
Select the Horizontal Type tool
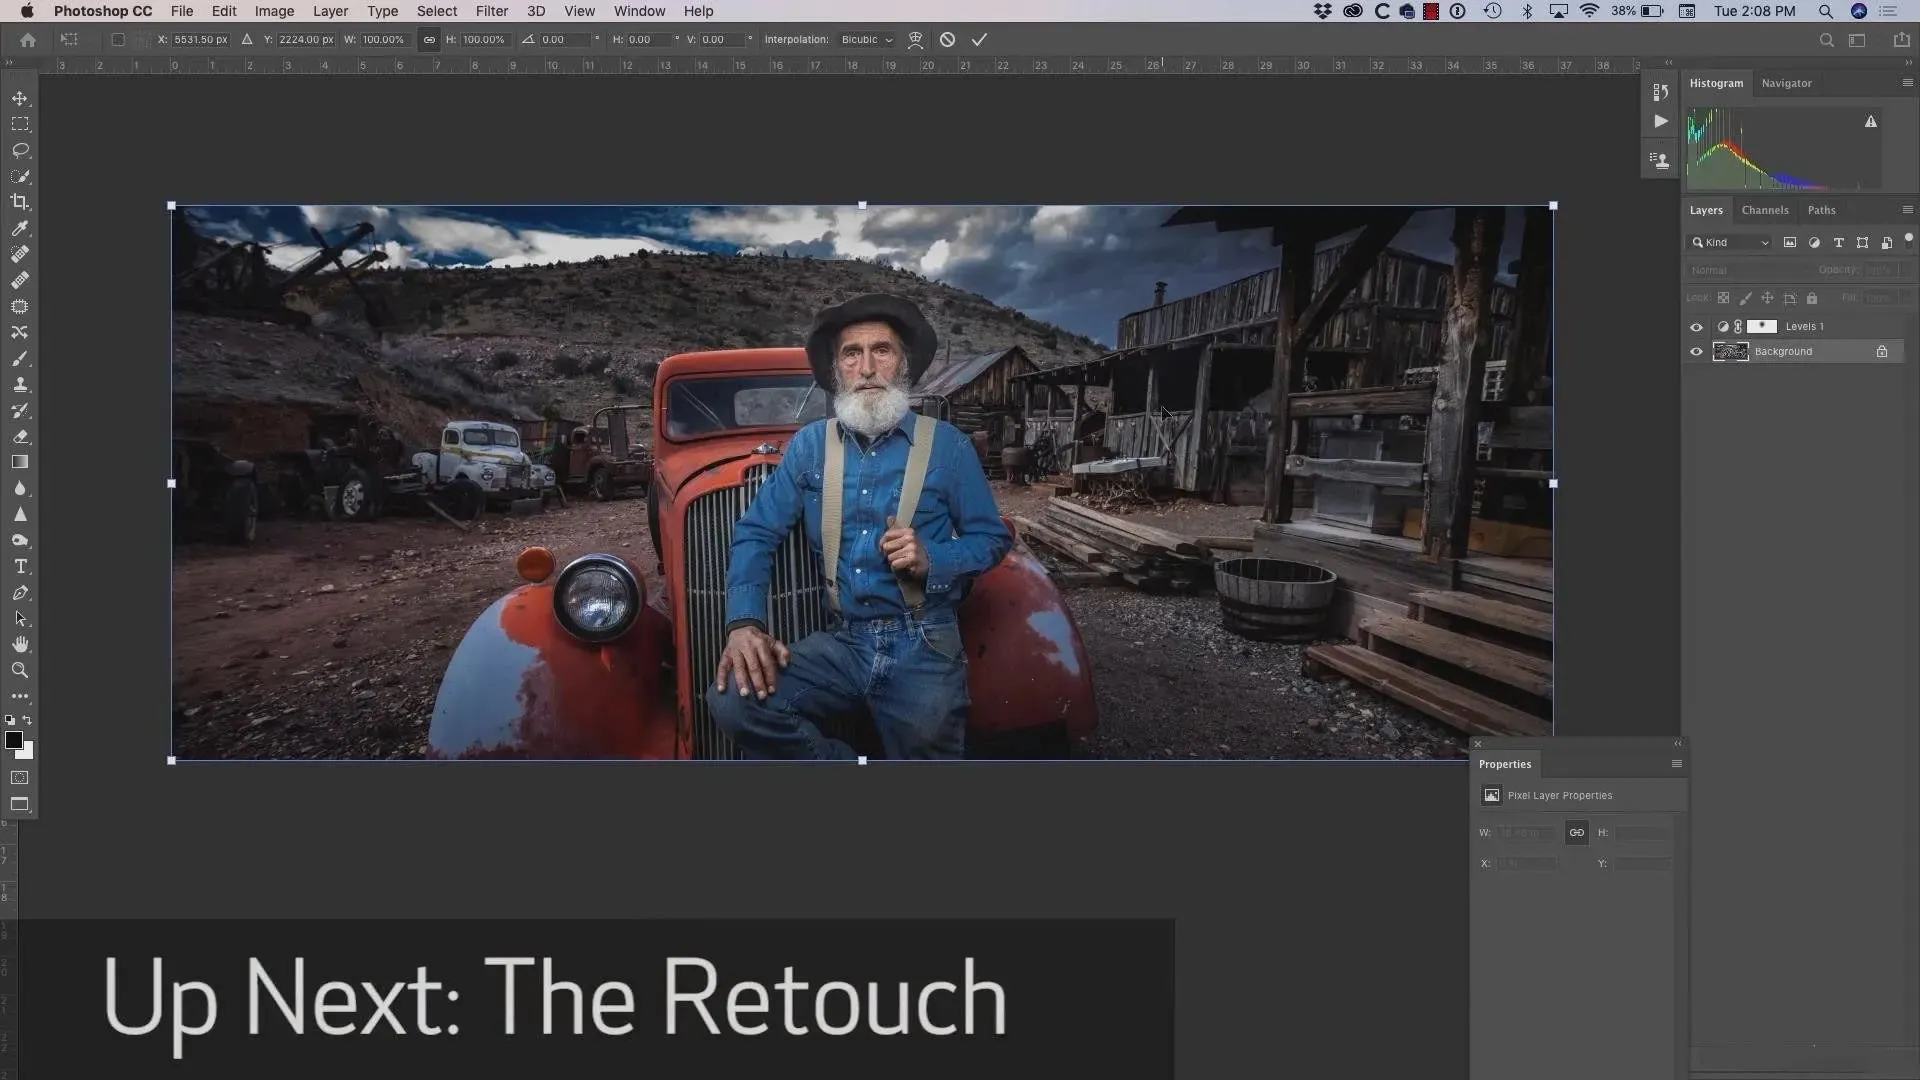(x=20, y=567)
